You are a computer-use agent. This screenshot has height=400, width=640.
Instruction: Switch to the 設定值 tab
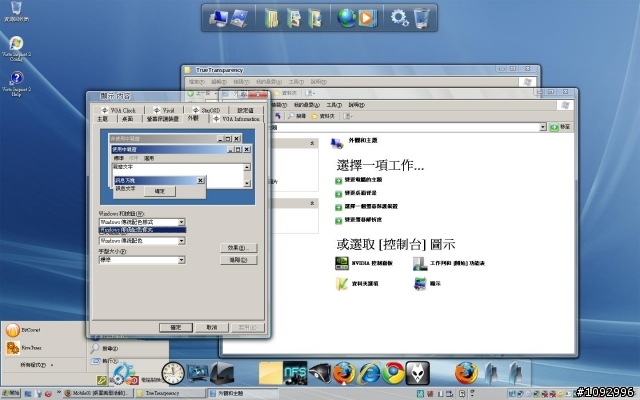coord(245,110)
